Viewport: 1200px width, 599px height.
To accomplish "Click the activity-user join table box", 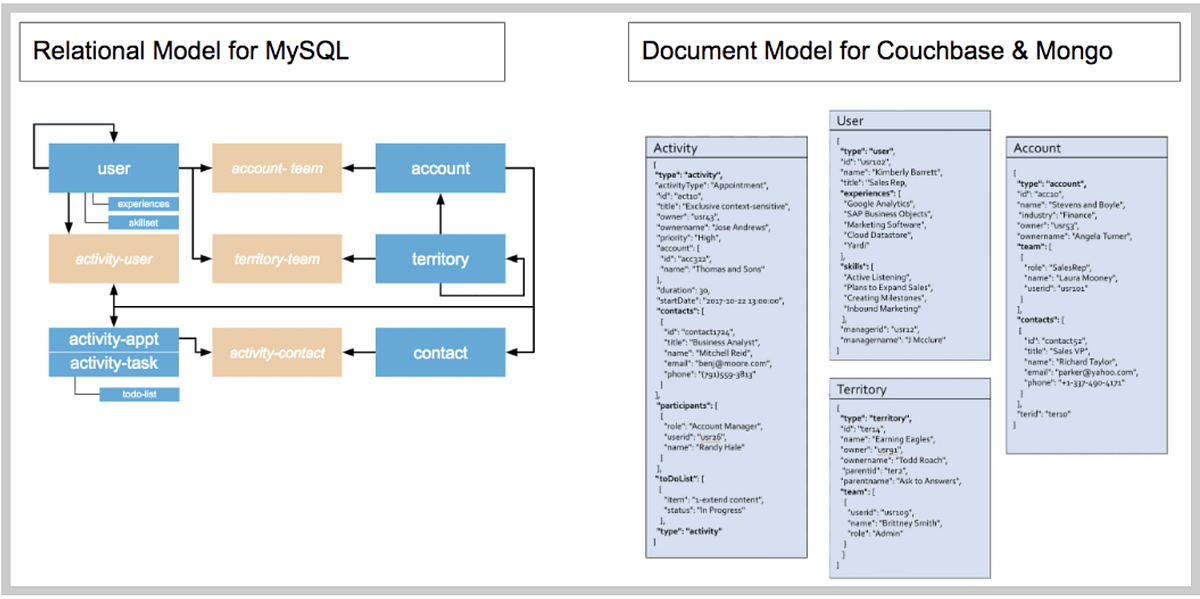I will click(112, 259).
